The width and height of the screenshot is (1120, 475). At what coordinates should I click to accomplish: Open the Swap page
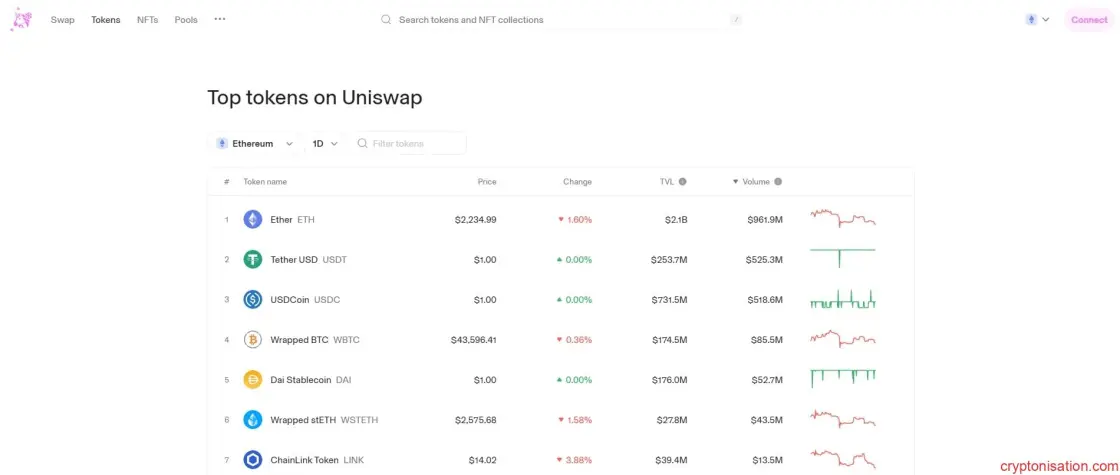(62, 20)
